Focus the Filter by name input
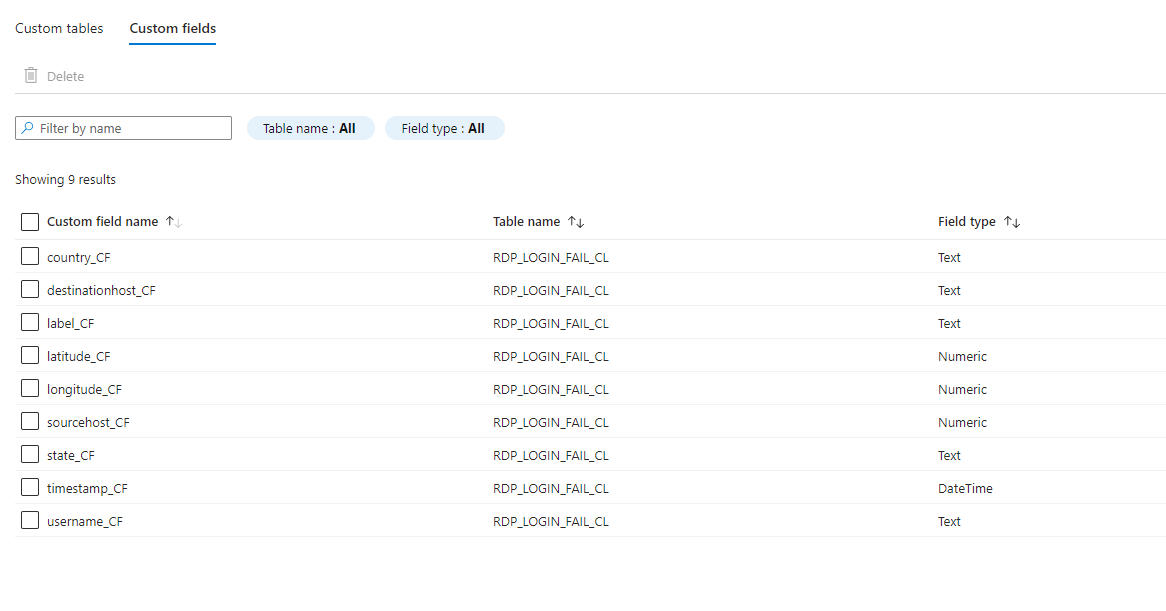Image resolution: width=1166 pixels, height=611 pixels. 123,128
